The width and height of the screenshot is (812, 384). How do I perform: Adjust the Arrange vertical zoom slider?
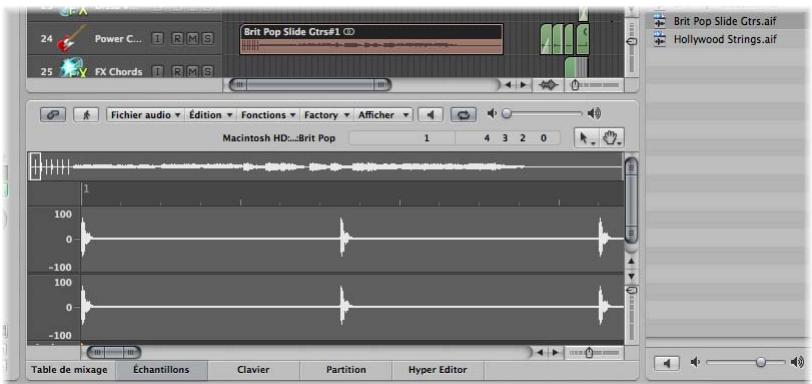point(631,41)
